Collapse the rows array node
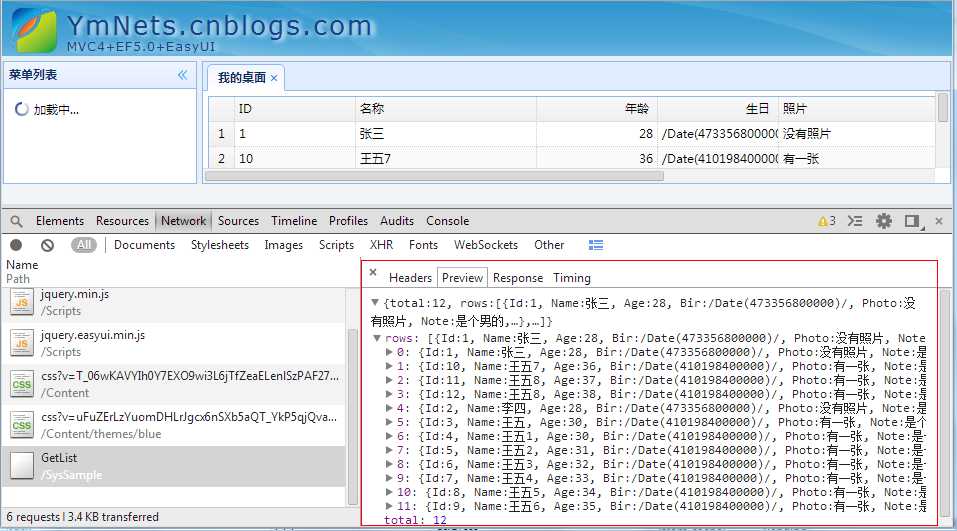 377,338
